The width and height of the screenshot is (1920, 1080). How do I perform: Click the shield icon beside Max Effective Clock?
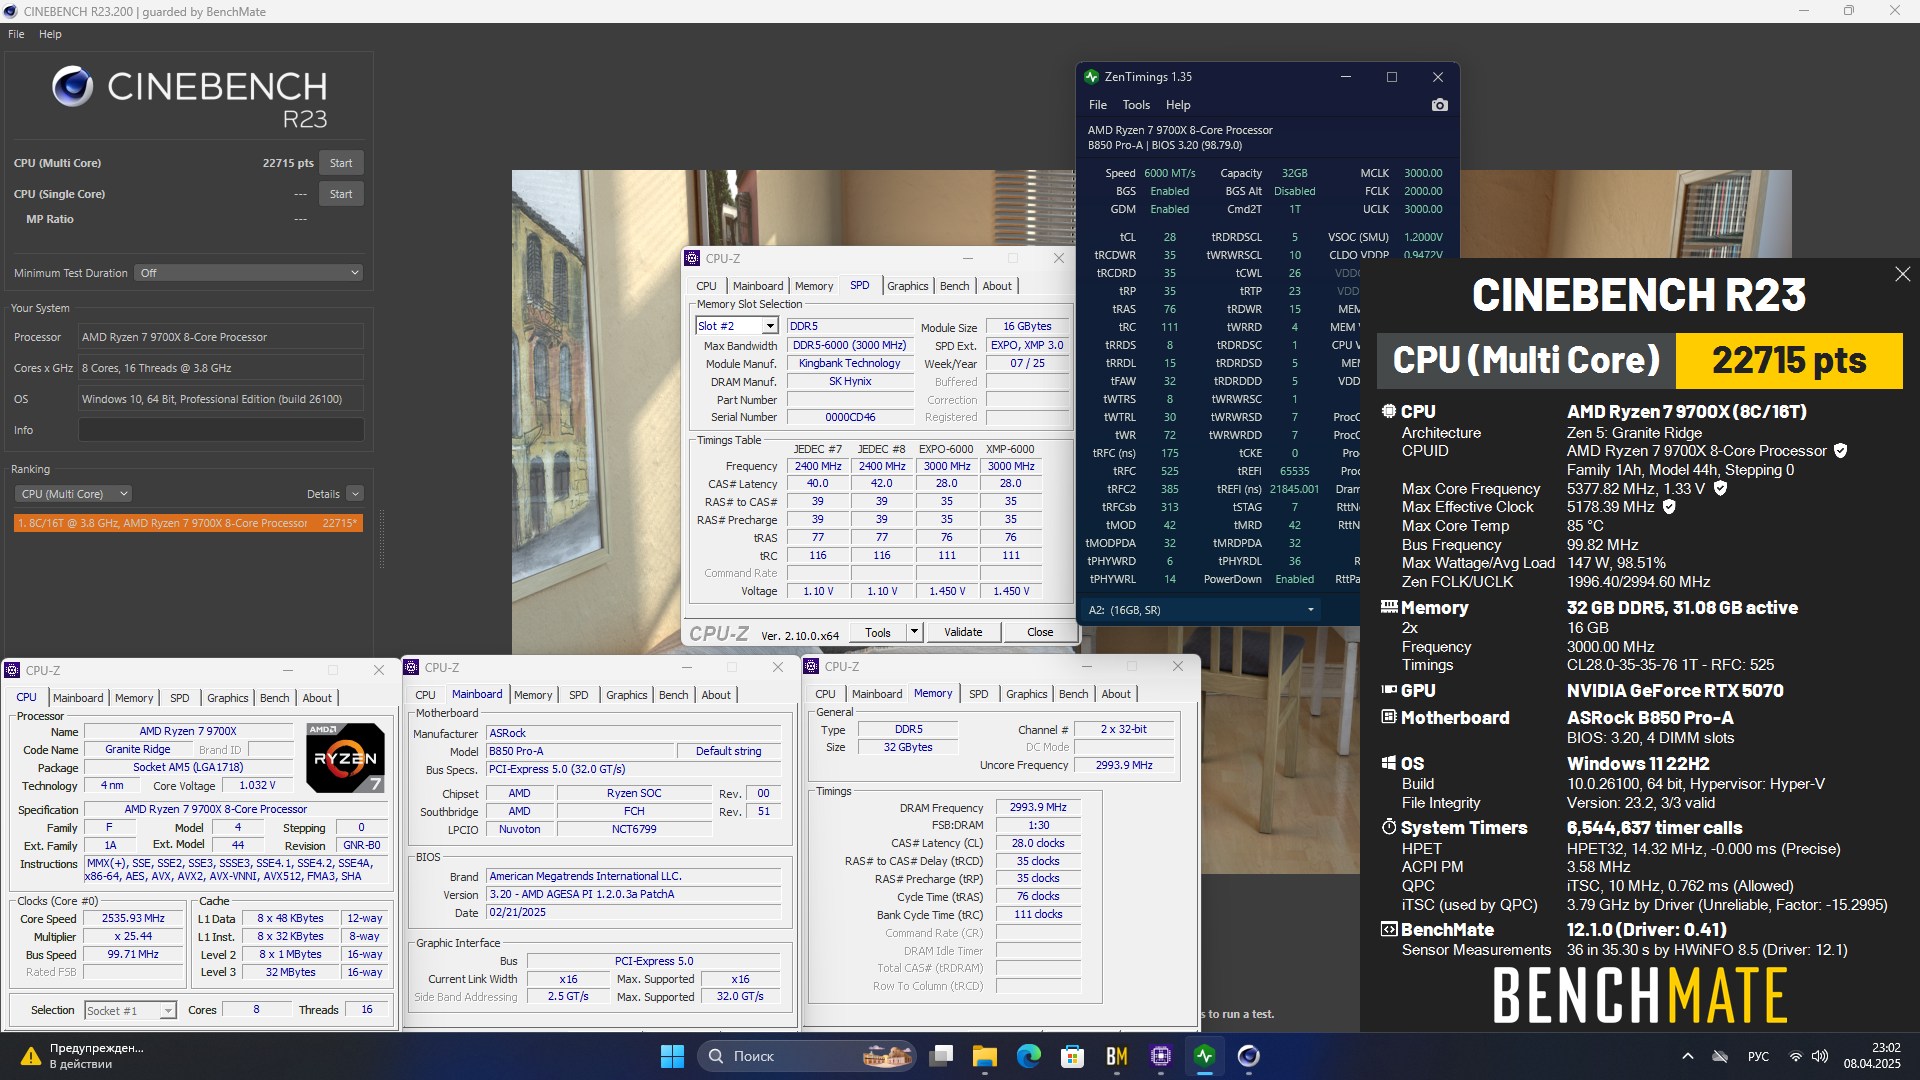click(1669, 507)
